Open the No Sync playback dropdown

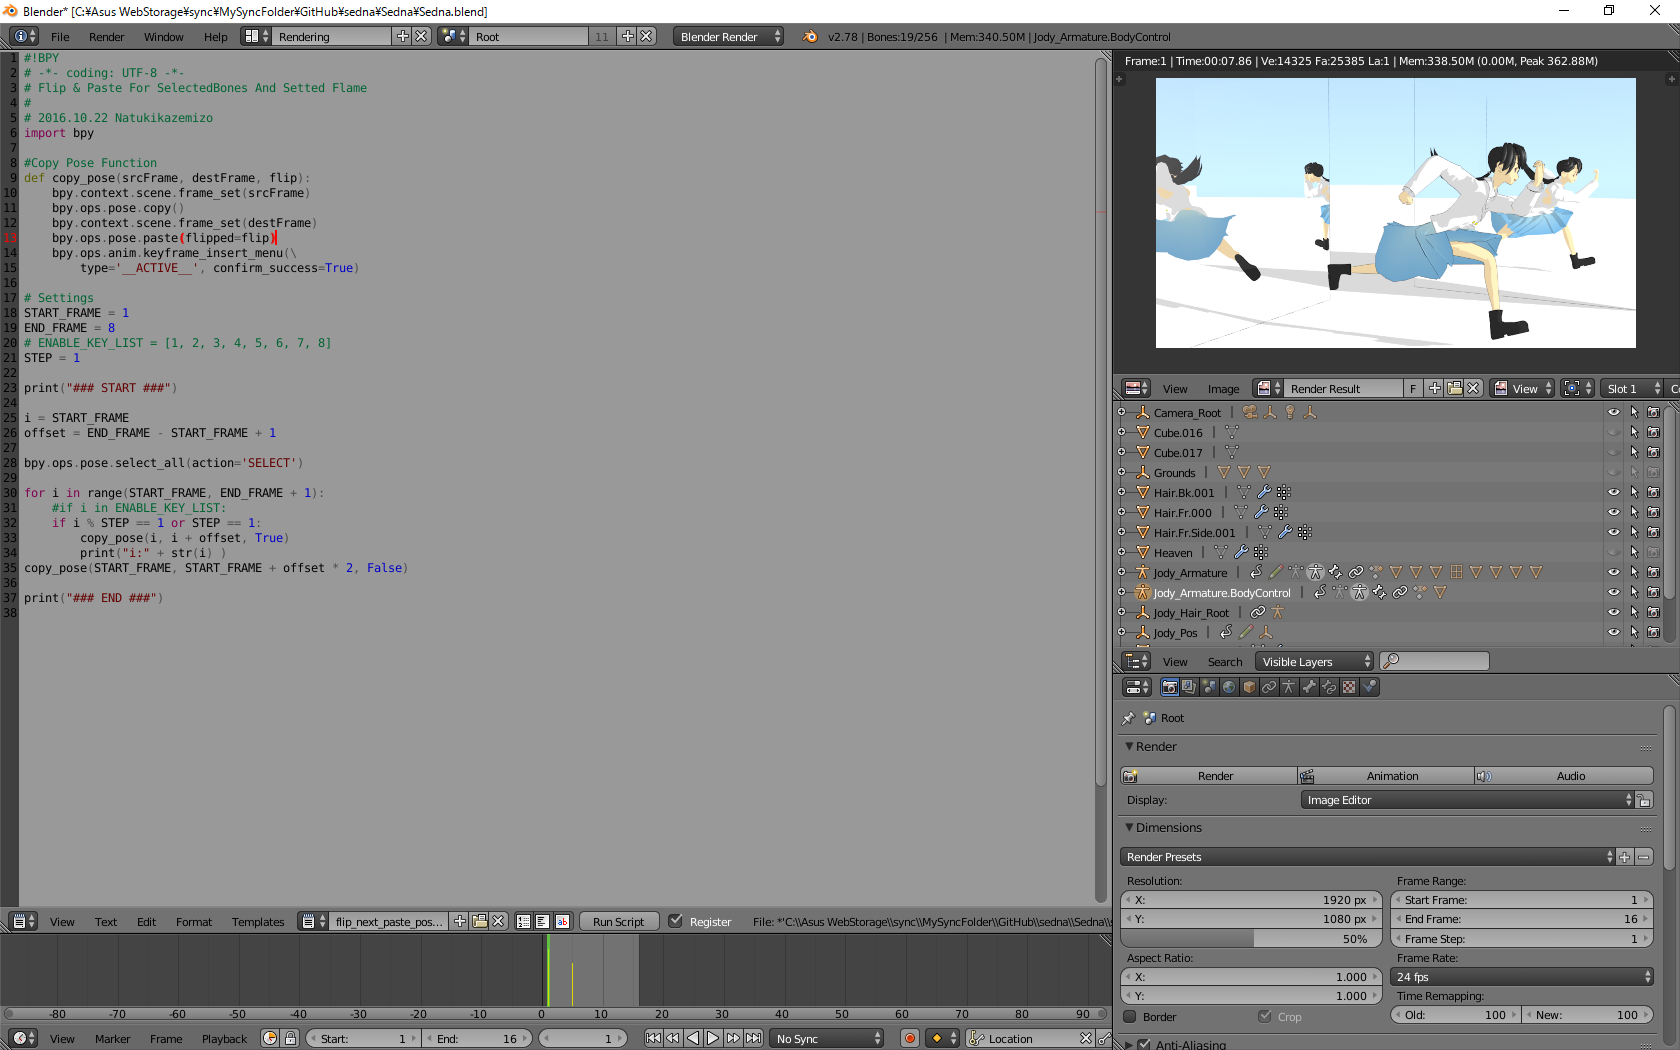pyautogui.click(x=828, y=1038)
